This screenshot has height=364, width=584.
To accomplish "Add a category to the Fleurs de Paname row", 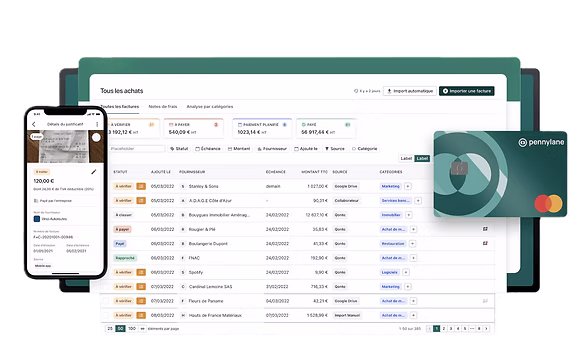I will tap(413, 301).
